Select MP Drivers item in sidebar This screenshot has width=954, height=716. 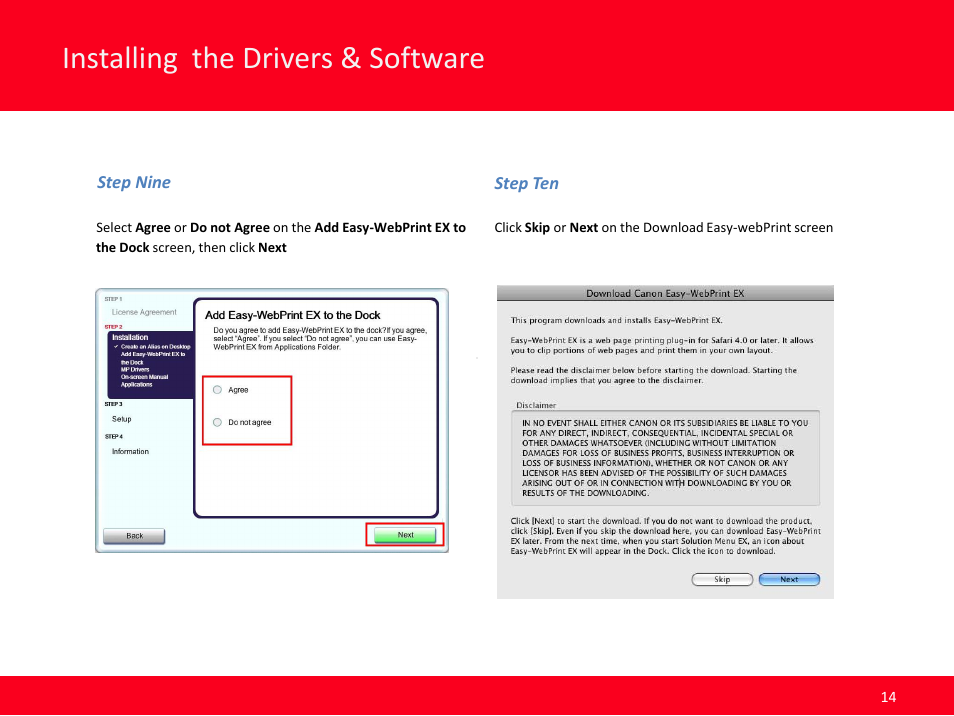(x=135, y=369)
